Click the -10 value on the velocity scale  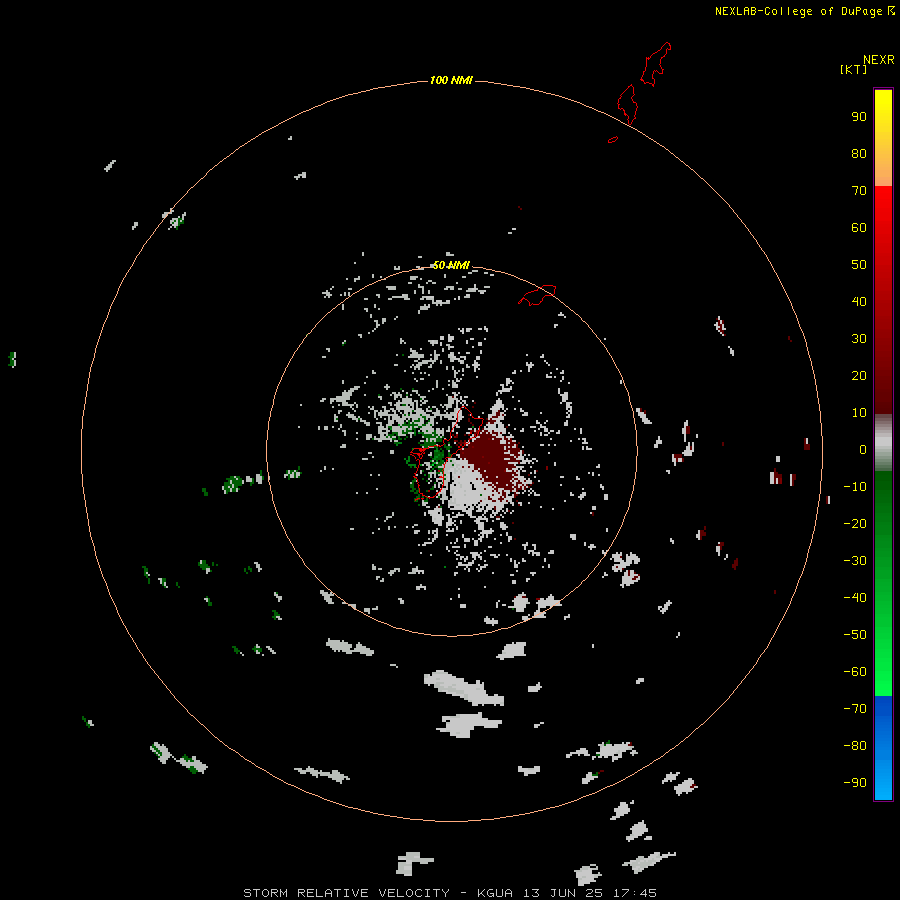point(855,487)
